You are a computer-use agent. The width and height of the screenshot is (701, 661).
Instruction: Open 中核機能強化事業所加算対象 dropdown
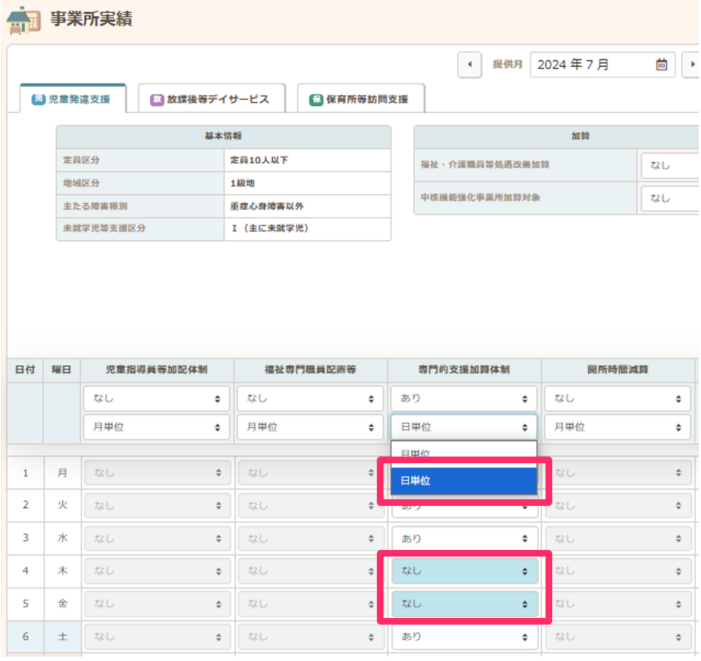click(x=668, y=198)
